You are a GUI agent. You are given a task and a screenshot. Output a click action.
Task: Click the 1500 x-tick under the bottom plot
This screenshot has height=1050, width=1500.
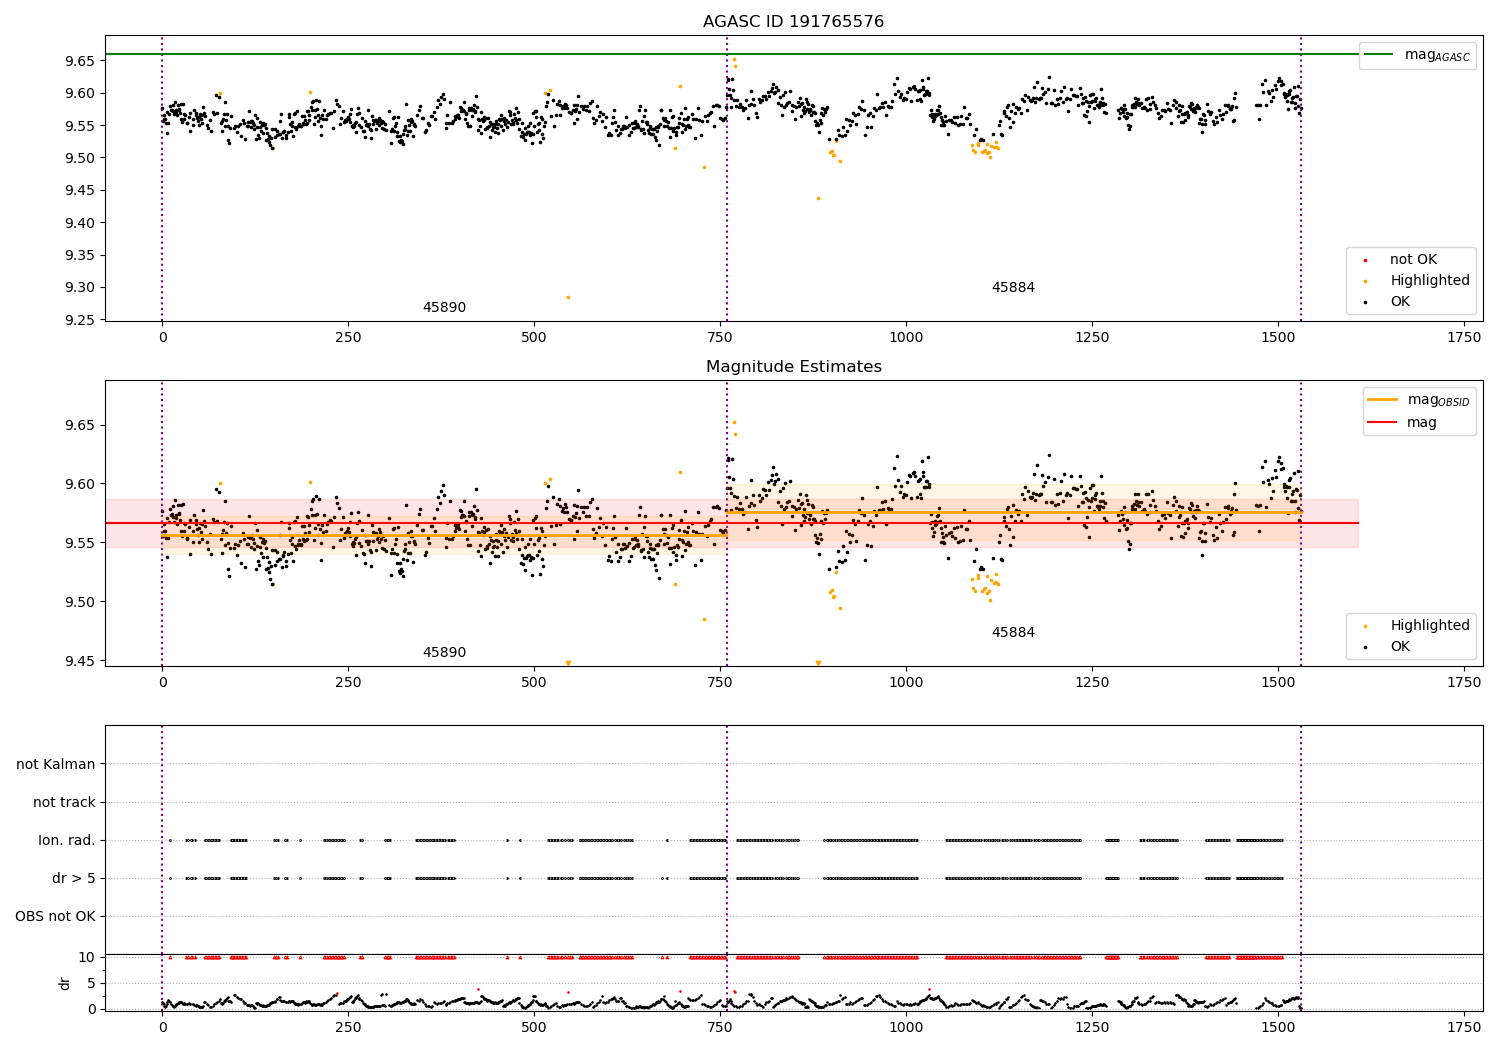(x=1278, y=1027)
